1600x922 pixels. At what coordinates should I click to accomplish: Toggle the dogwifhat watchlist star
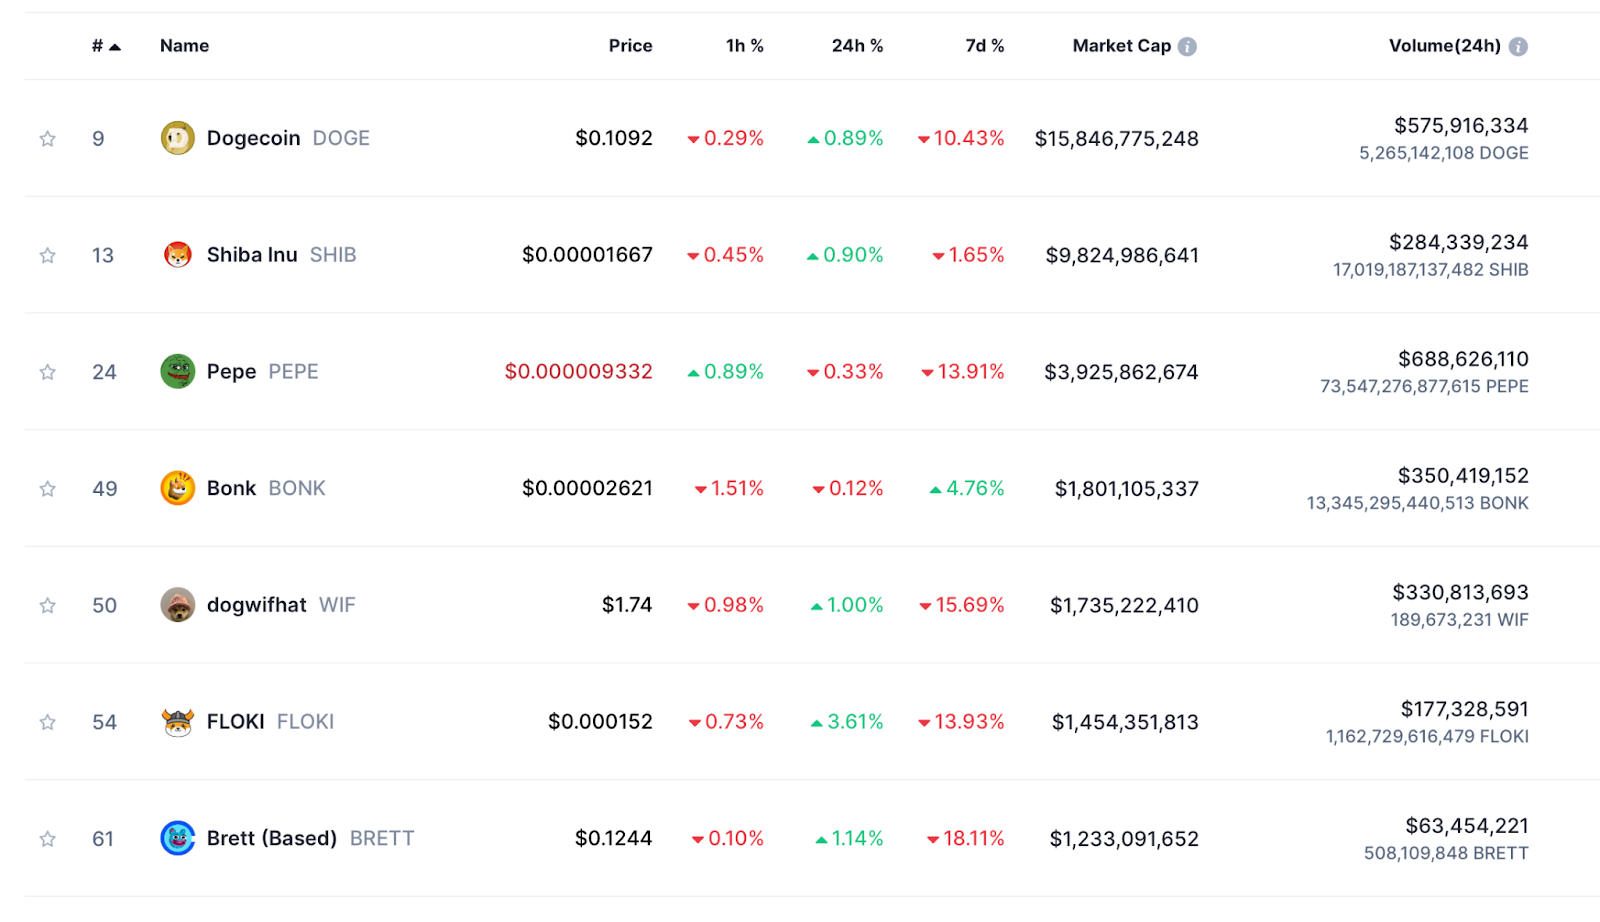coord(47,605)
